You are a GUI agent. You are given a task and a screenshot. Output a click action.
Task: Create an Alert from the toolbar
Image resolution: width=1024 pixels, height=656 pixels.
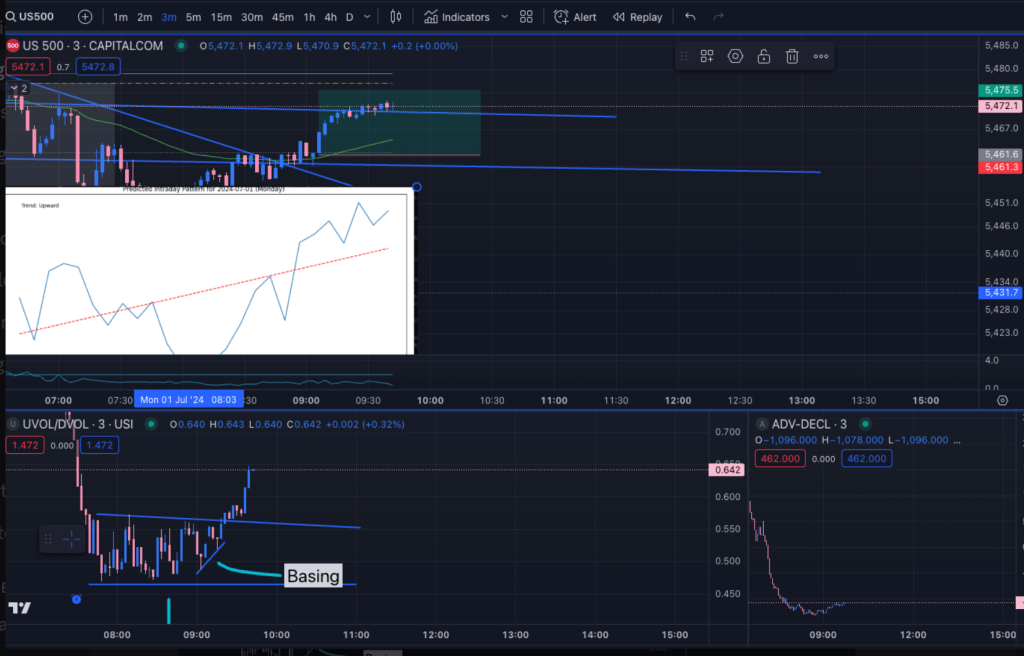coord(575,17)
